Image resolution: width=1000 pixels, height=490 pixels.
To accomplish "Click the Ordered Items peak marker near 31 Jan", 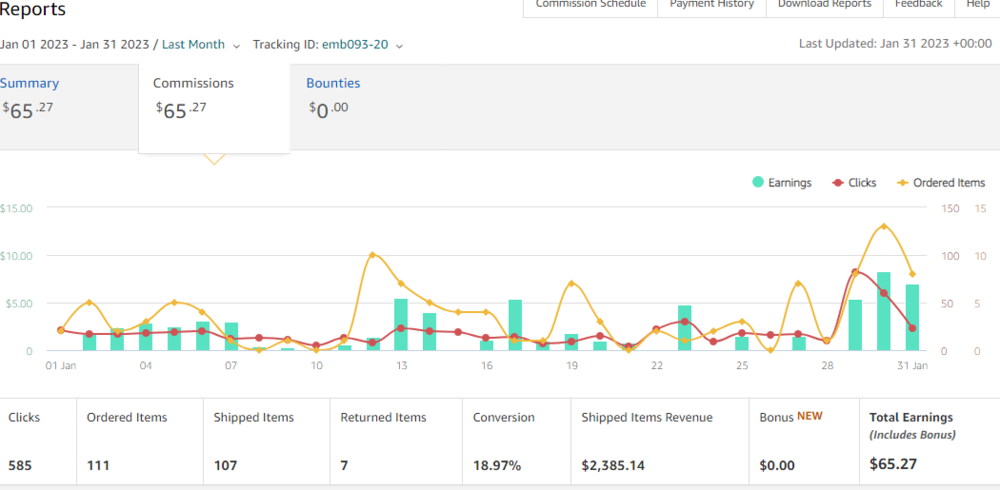I will pyautogui.click(x=883, y=227).
